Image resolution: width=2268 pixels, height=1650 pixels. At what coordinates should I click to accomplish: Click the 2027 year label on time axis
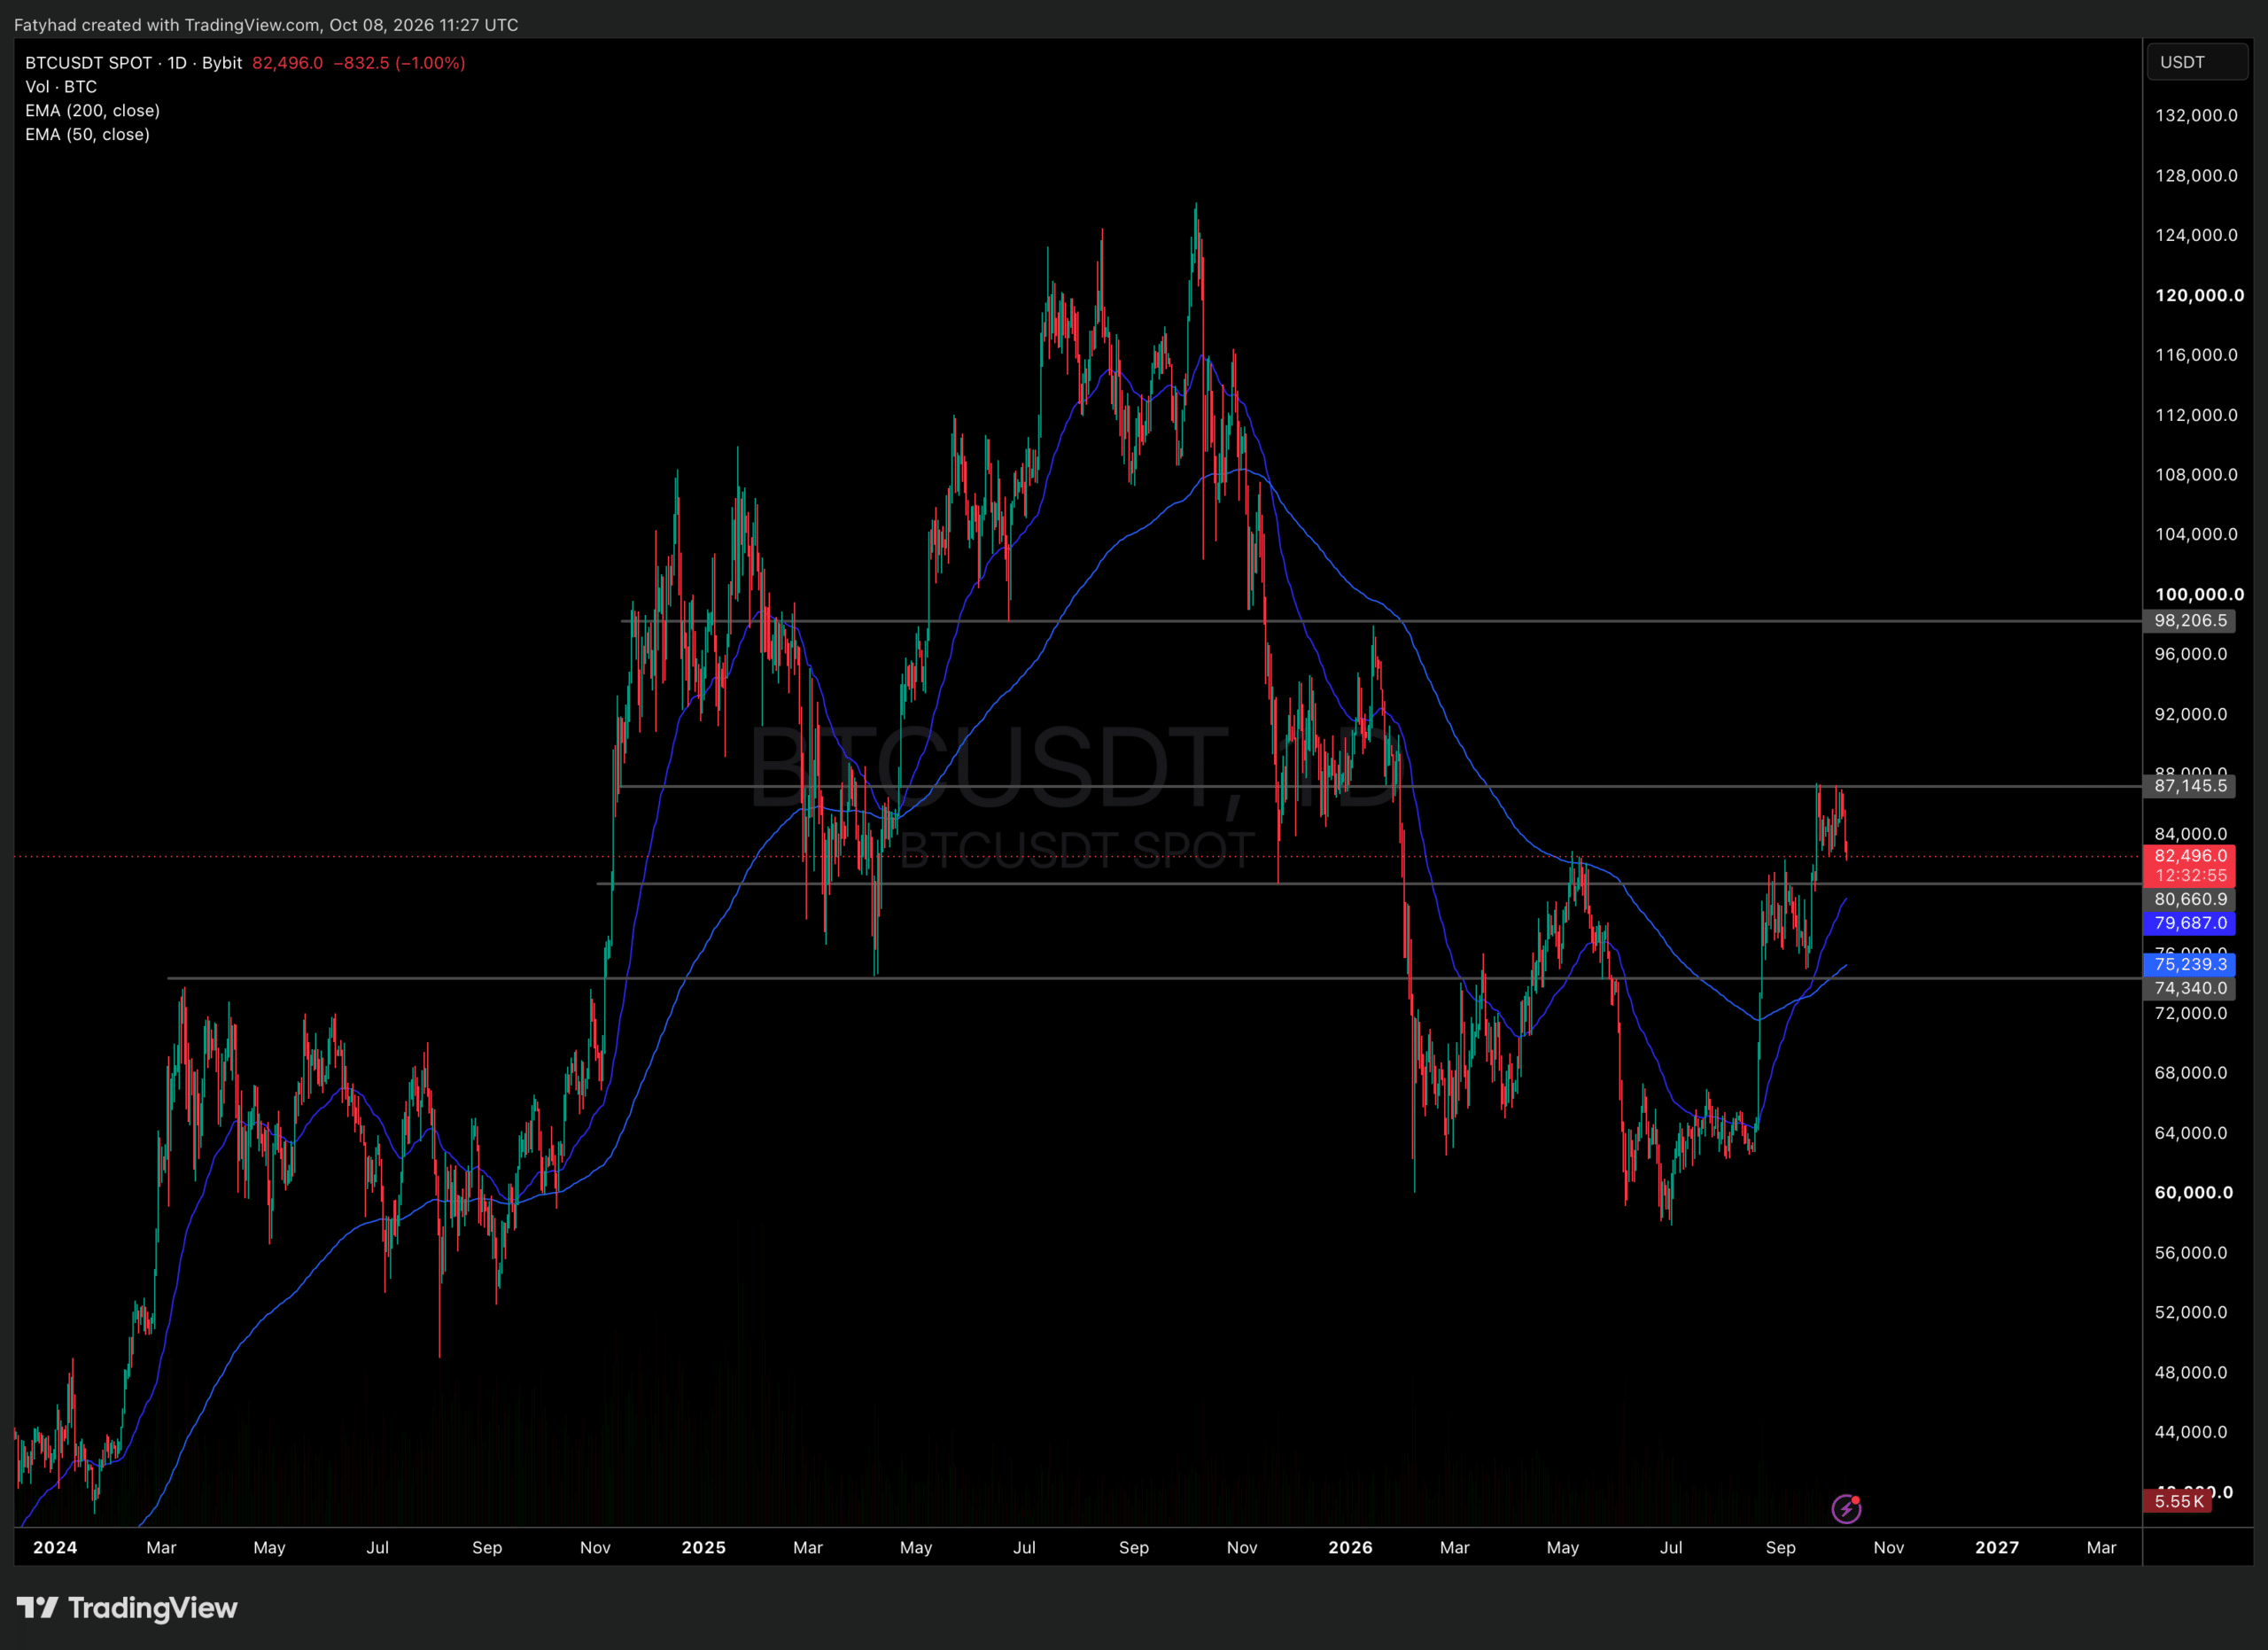[x=1997, y=1547]
